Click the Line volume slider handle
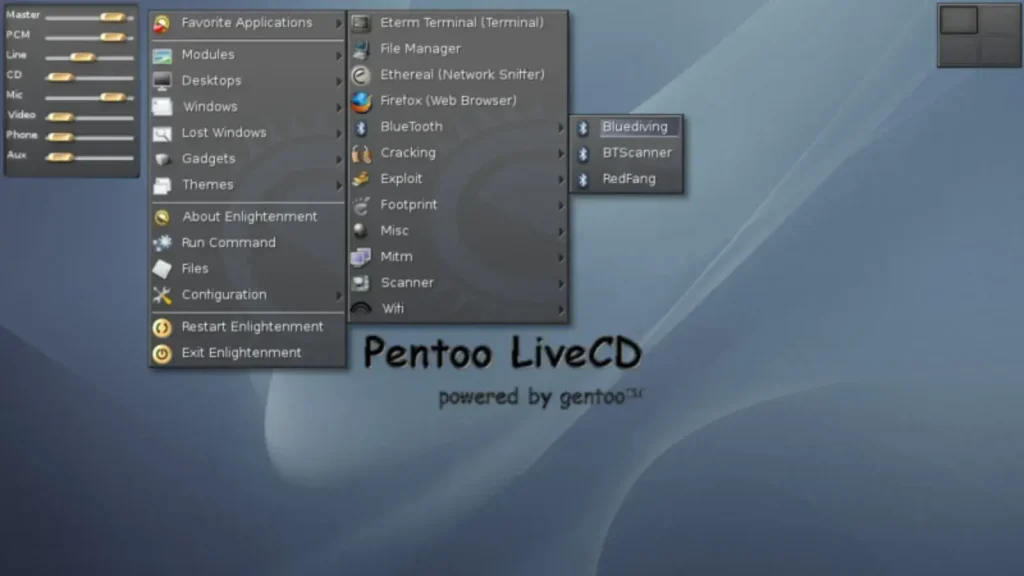This screenshot has height=576, width=1024. coord(83,57)
